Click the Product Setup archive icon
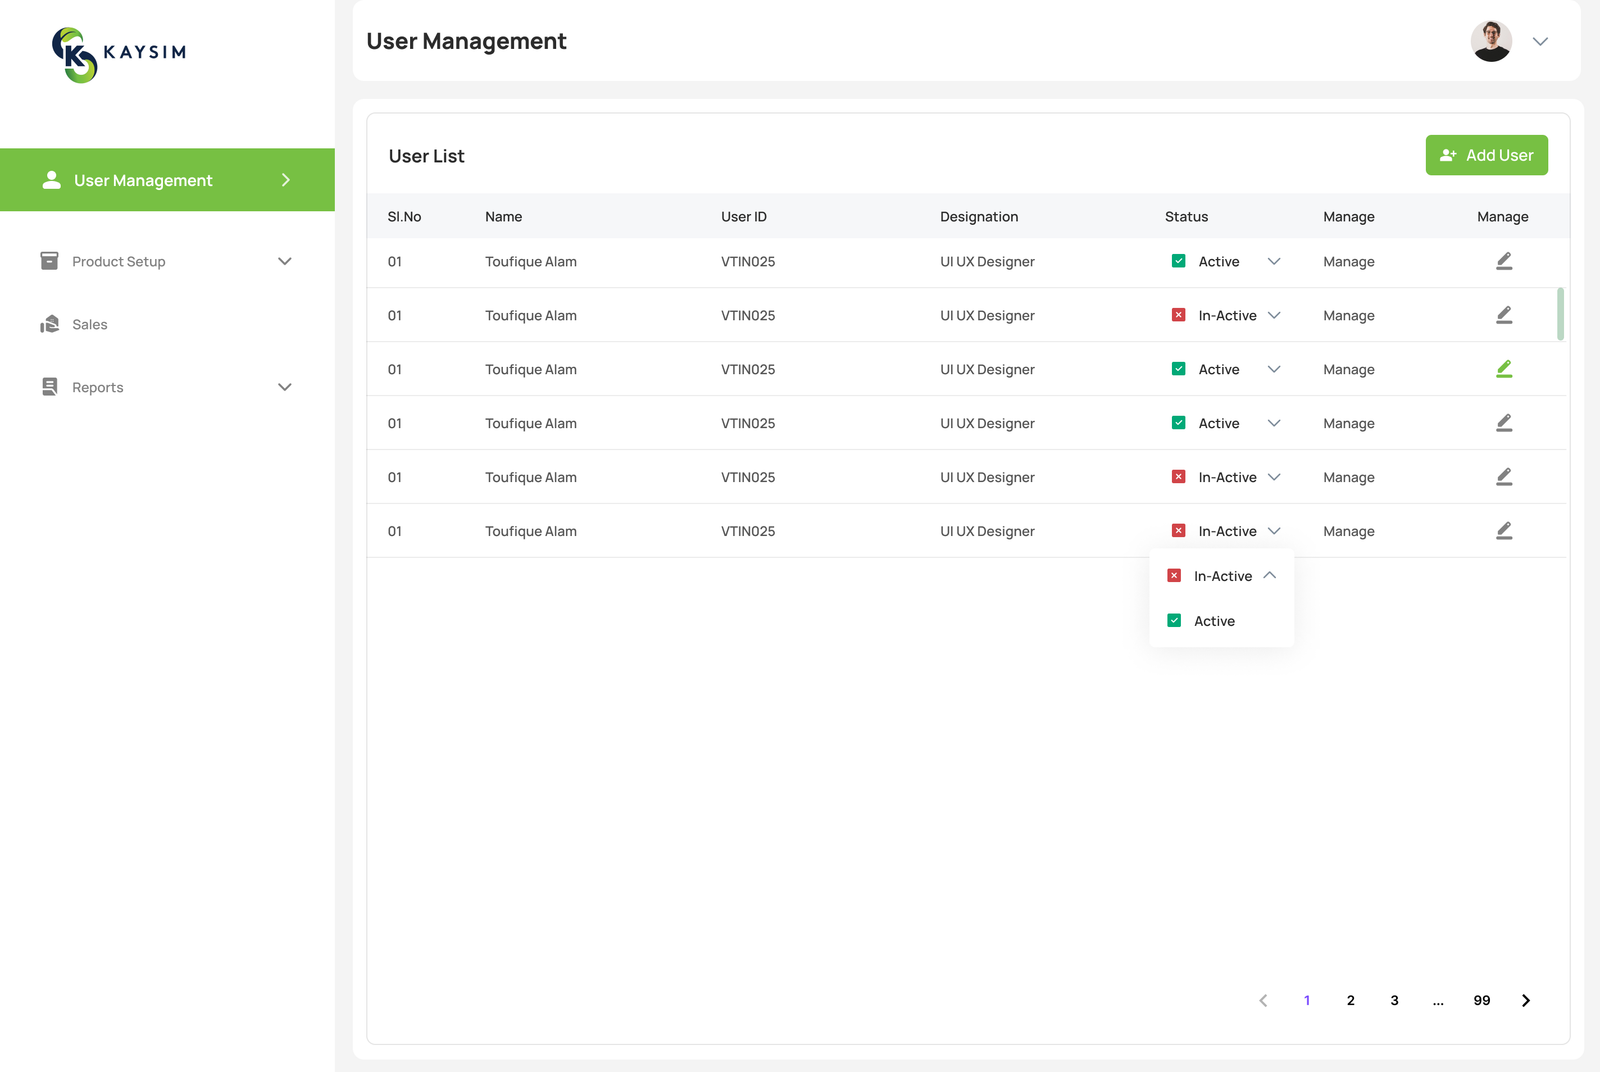Image resolution: width=1600 pixels, height=1072 pixels. tap(49, 261)
